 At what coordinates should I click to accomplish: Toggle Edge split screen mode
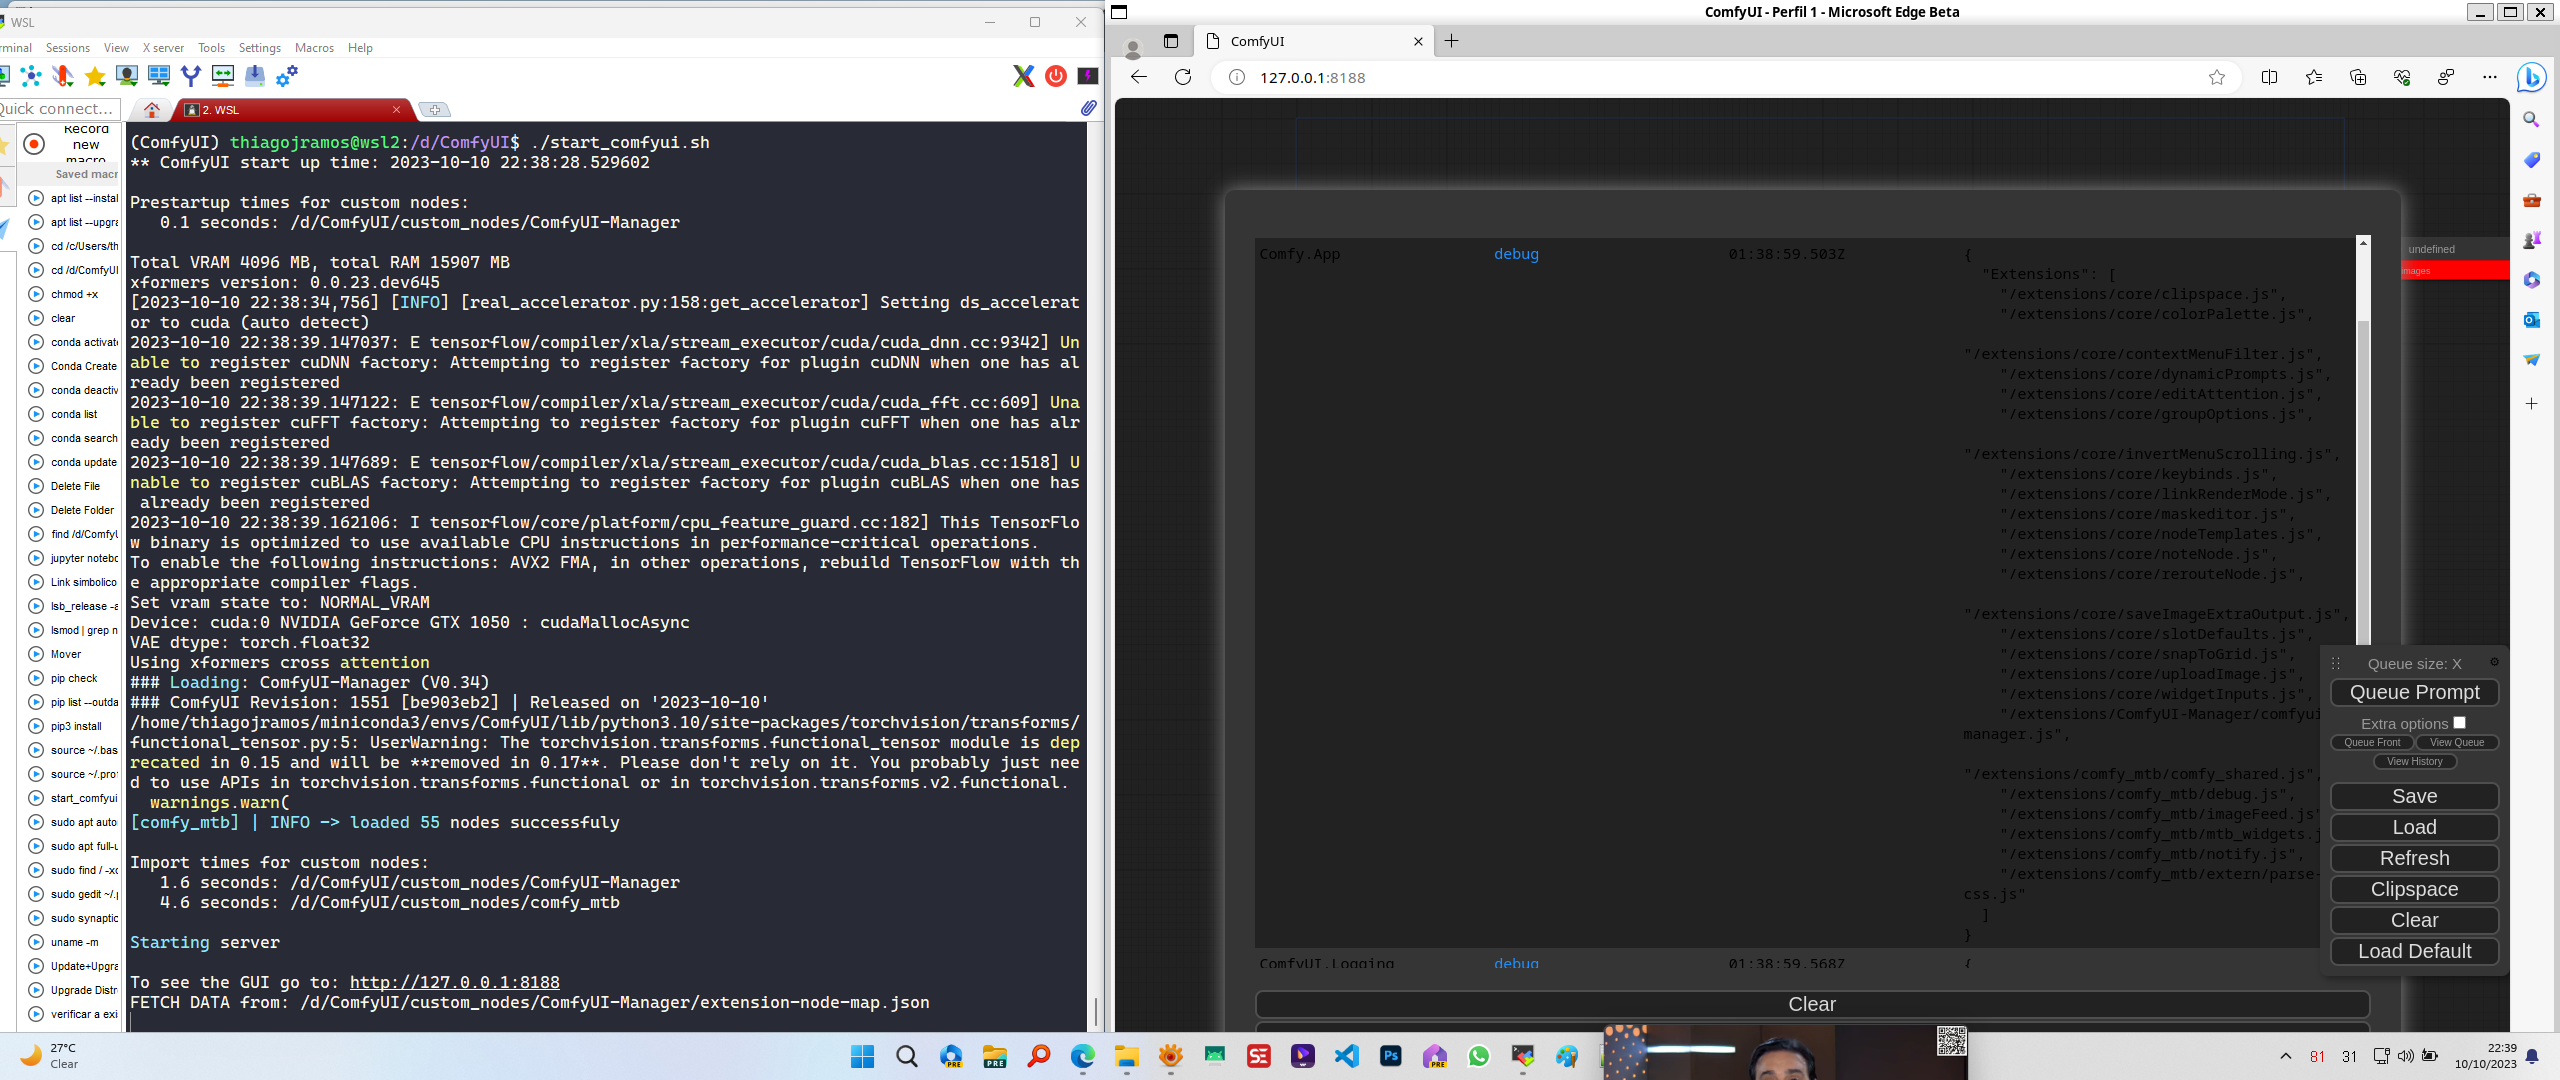pos(2269,77)
